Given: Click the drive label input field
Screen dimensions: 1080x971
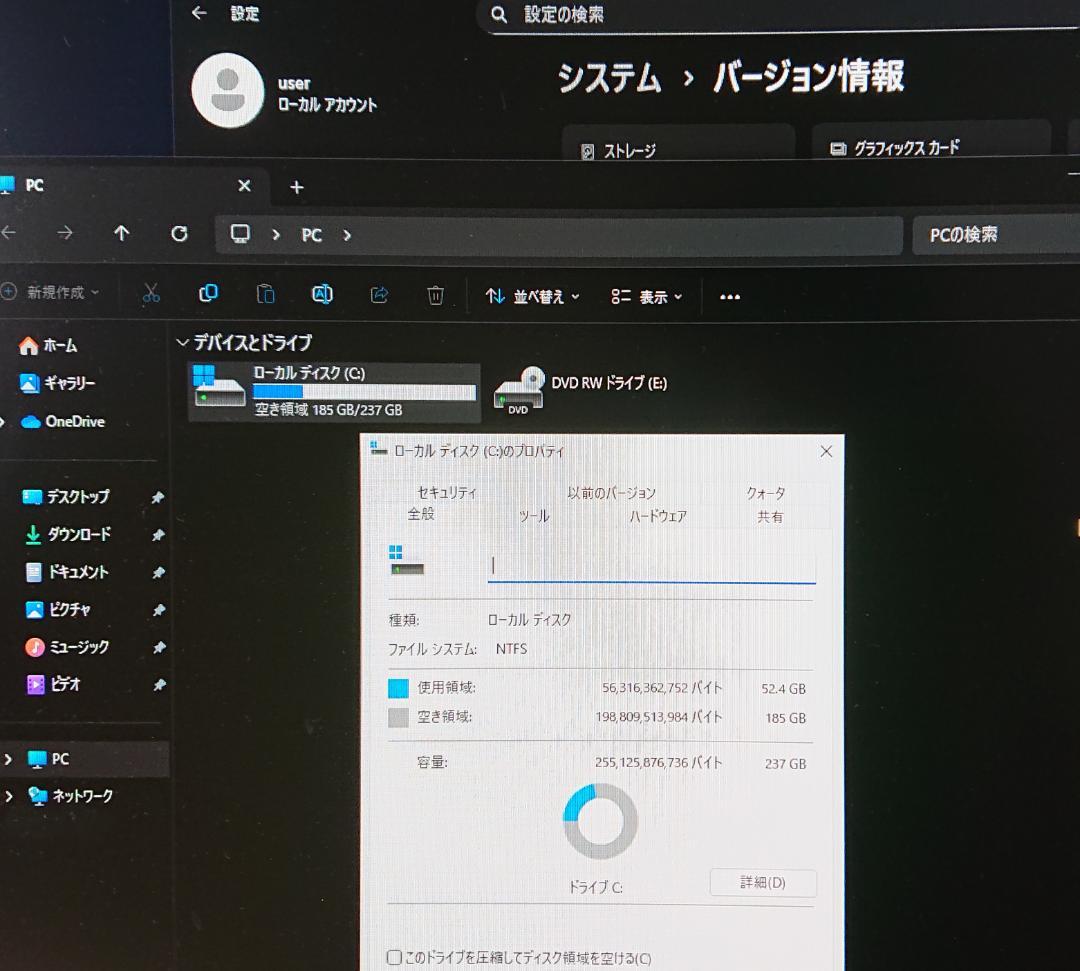Looking at the screenshot, I should (648, 565).
